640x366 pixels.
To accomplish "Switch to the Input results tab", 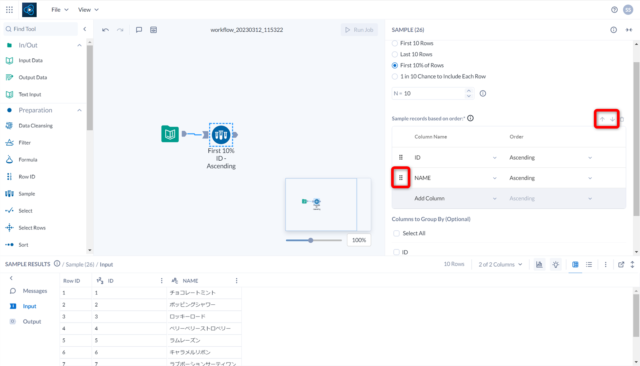I will coord(24,306).
